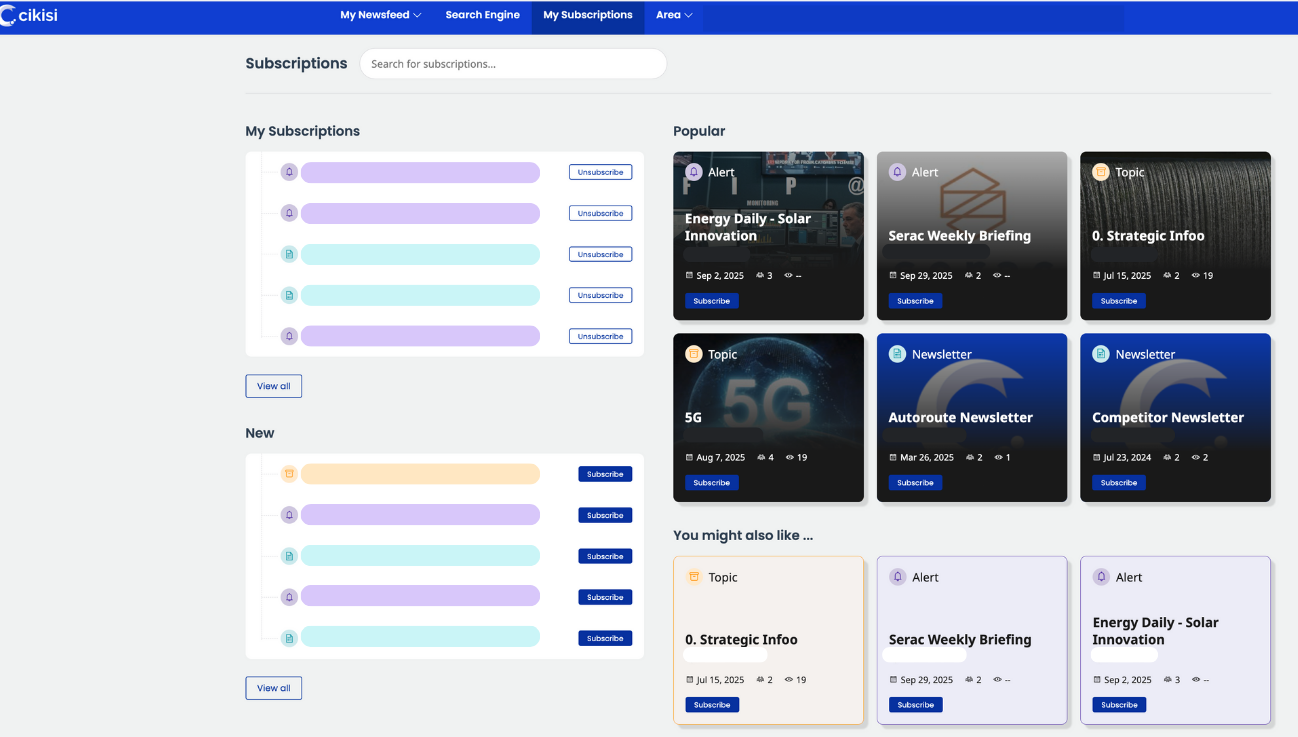Click View all under My Subscriptions

pos(273,386)
